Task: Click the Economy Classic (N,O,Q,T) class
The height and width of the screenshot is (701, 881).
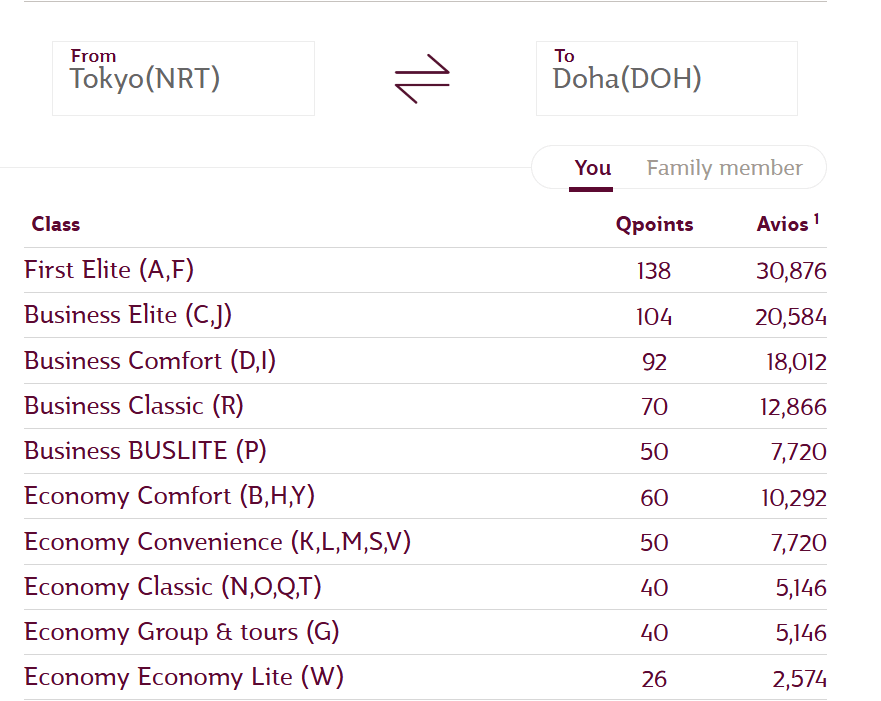Action: click(x=173, y=587)
